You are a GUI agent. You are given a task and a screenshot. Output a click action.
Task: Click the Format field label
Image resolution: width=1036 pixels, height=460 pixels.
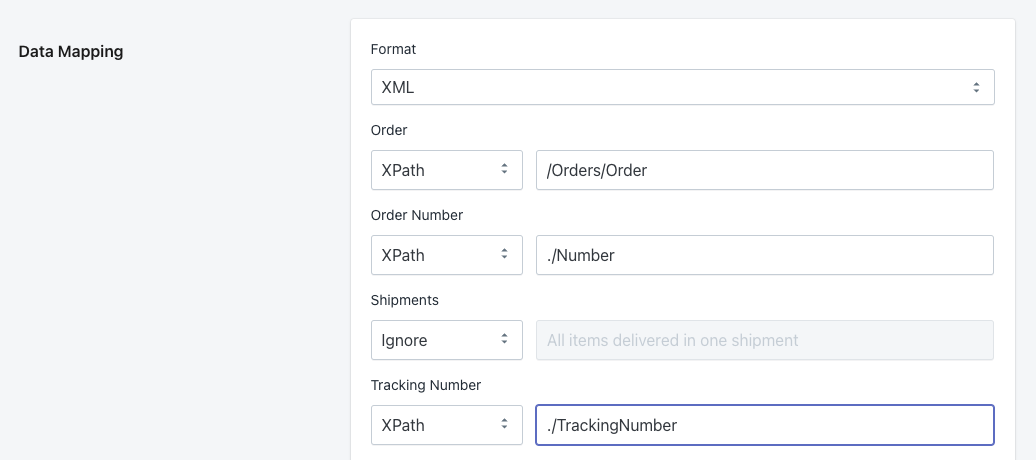click(x=393, y=48)
